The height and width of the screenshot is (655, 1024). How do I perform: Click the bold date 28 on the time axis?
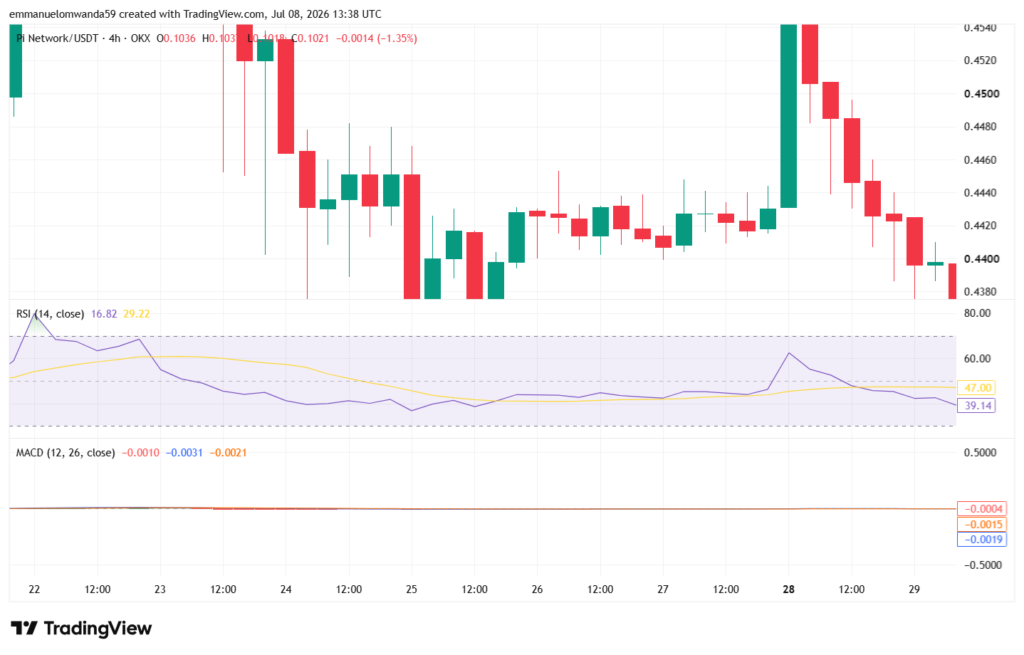tap(789, 590)
